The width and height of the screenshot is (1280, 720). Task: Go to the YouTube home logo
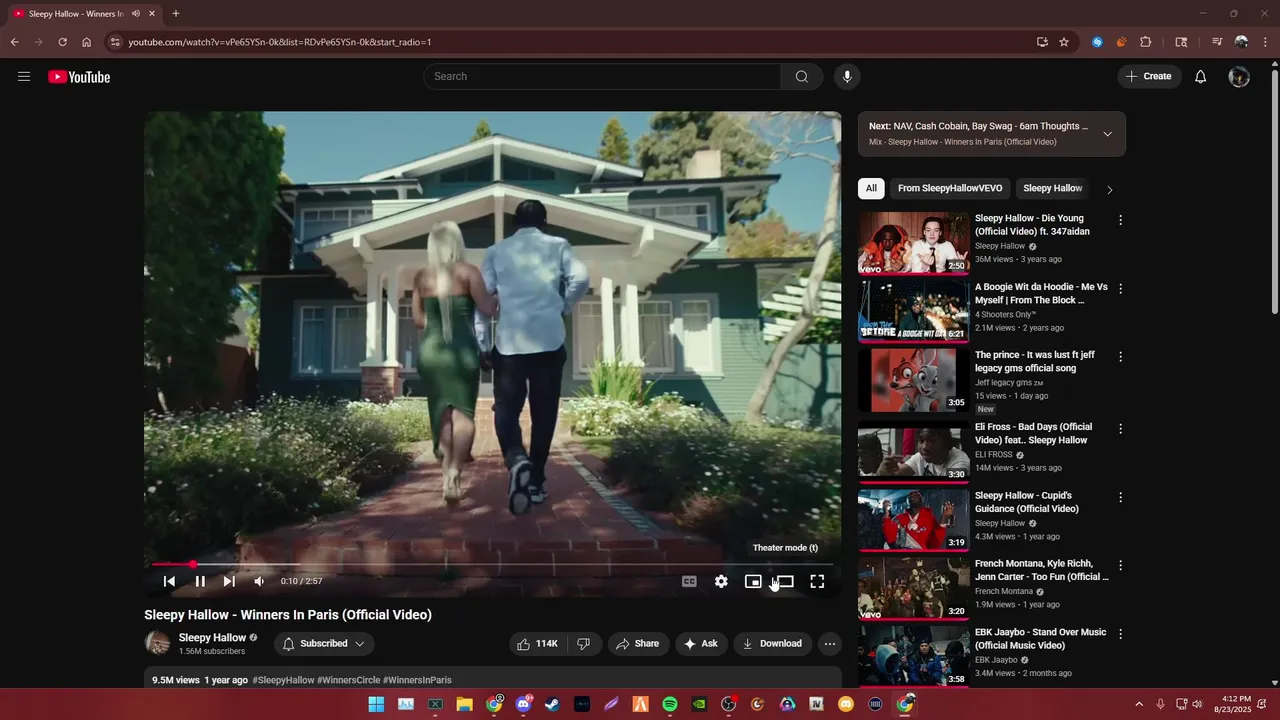[x=79, y=77]
